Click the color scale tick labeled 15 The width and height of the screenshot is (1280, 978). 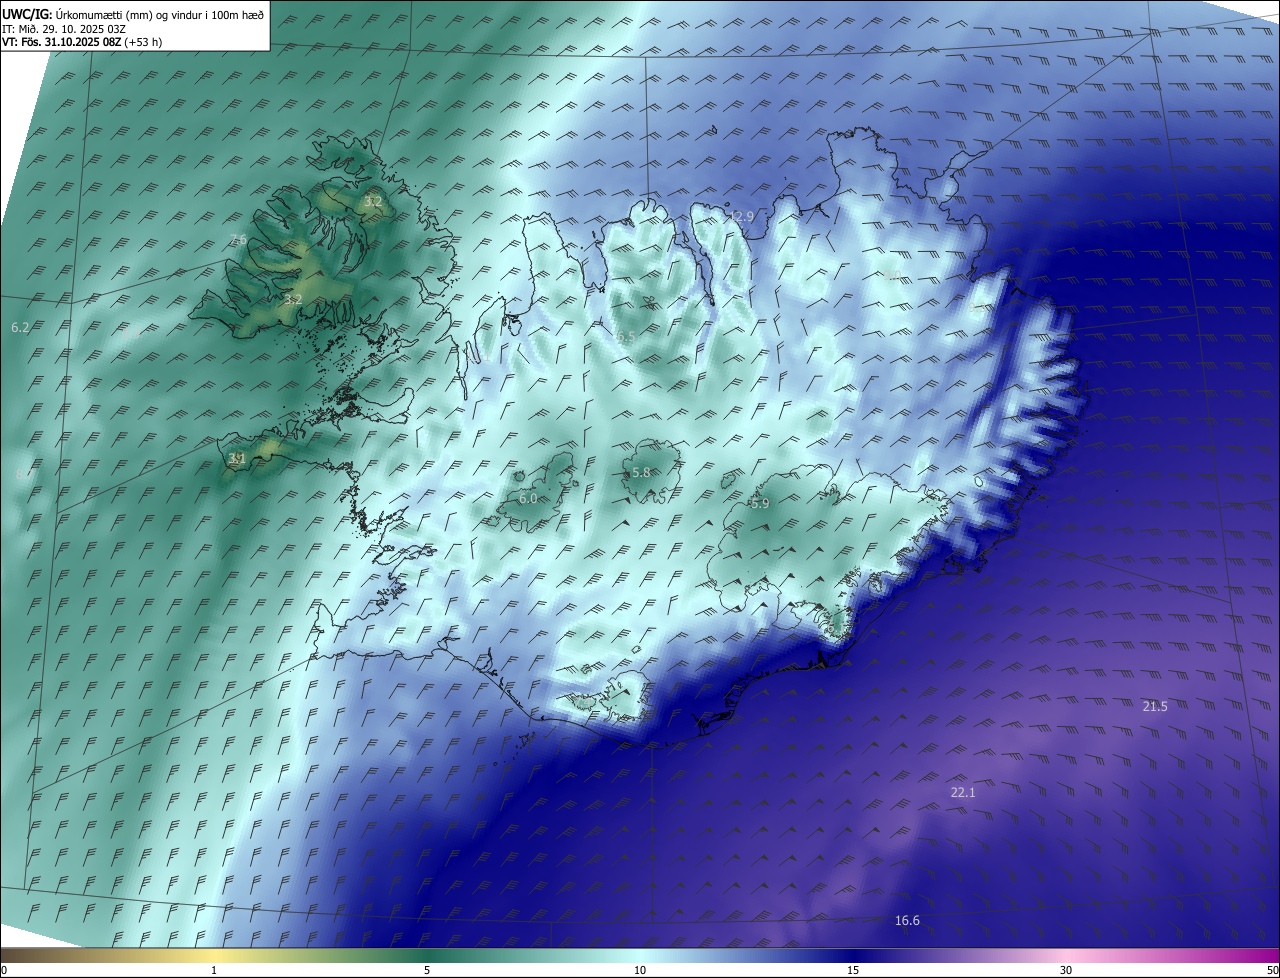[853, 970]
